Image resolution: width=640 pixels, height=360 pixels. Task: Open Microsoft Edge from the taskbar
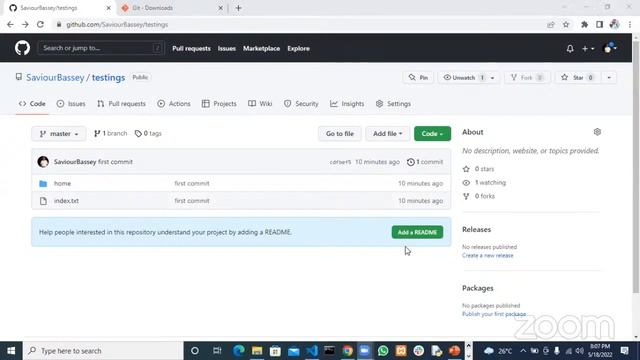click(239, 351)
